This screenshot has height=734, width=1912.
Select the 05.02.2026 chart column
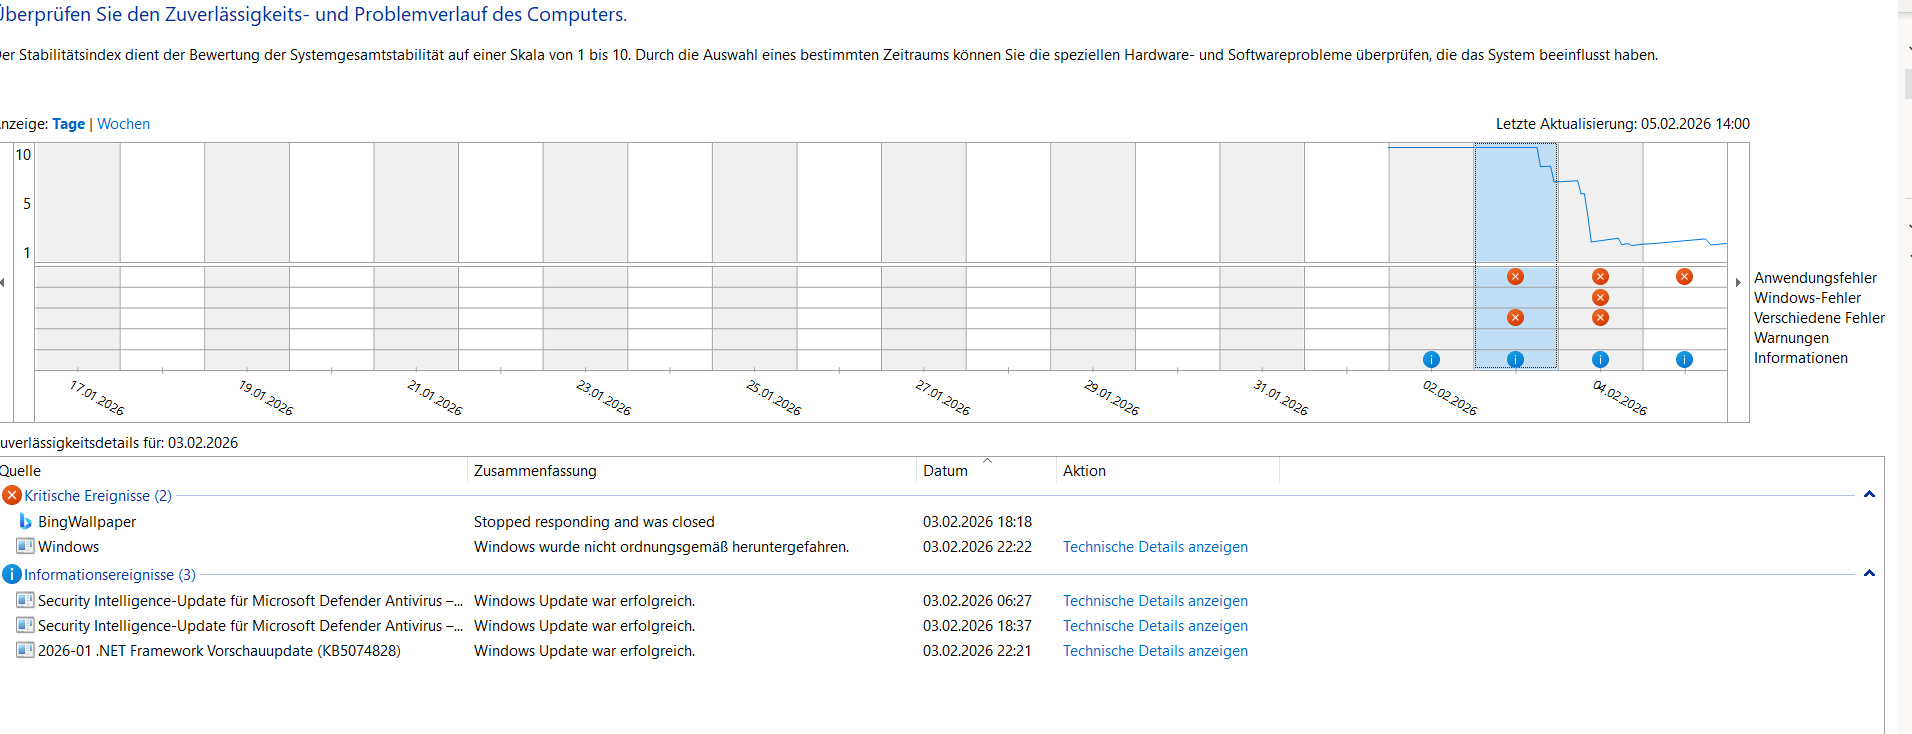[x=1685, y=256]
